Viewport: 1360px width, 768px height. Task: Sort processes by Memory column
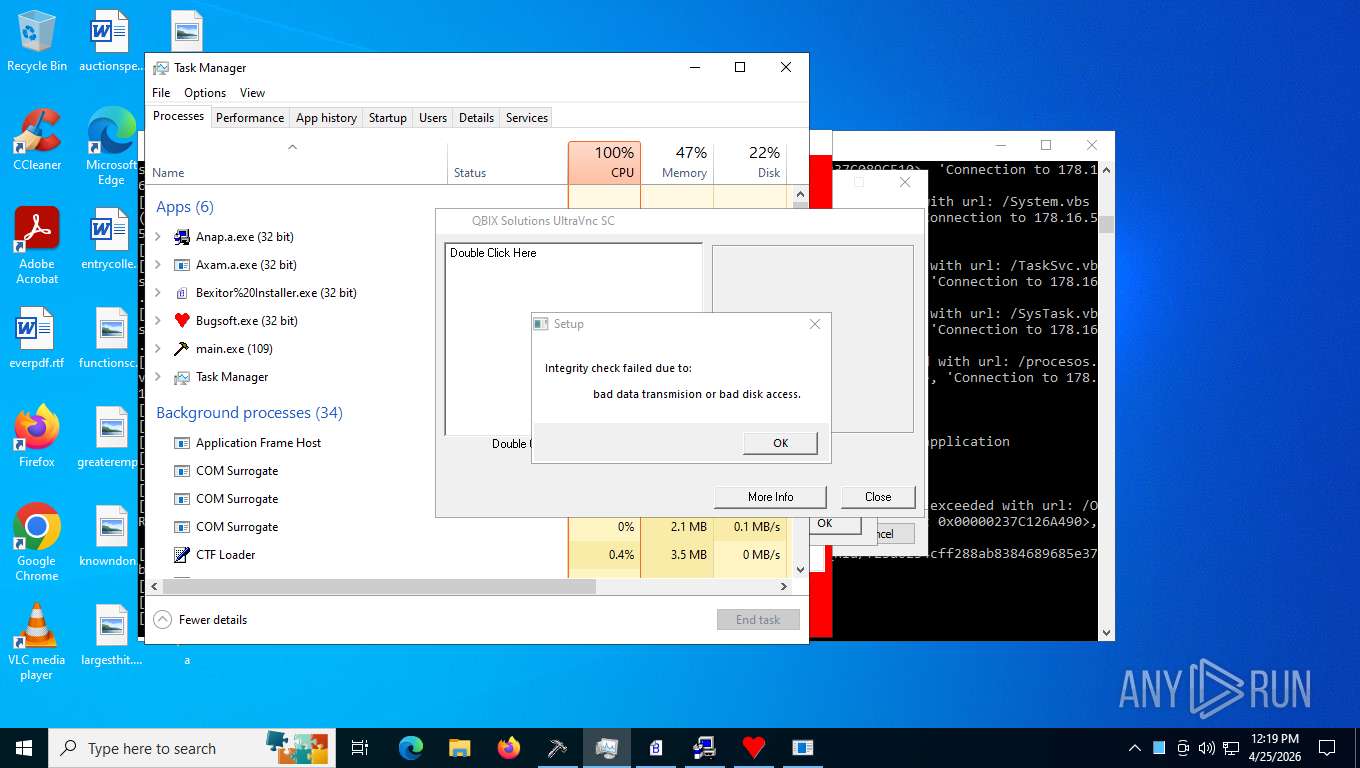677,162
